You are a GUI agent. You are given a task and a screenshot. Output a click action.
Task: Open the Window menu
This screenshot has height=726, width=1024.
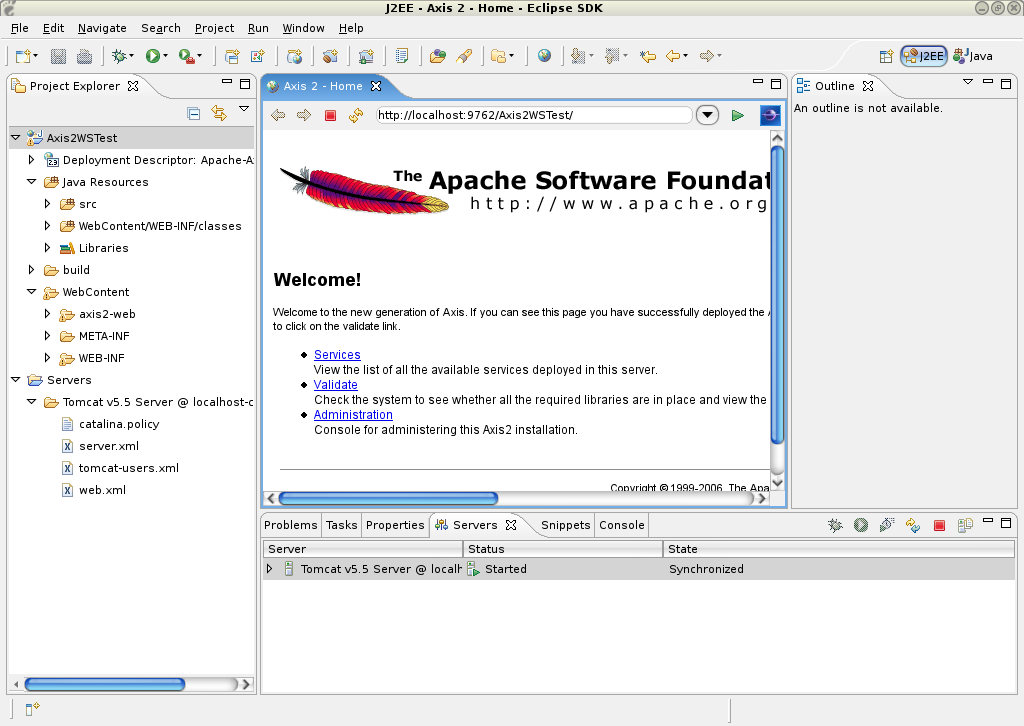303,28
